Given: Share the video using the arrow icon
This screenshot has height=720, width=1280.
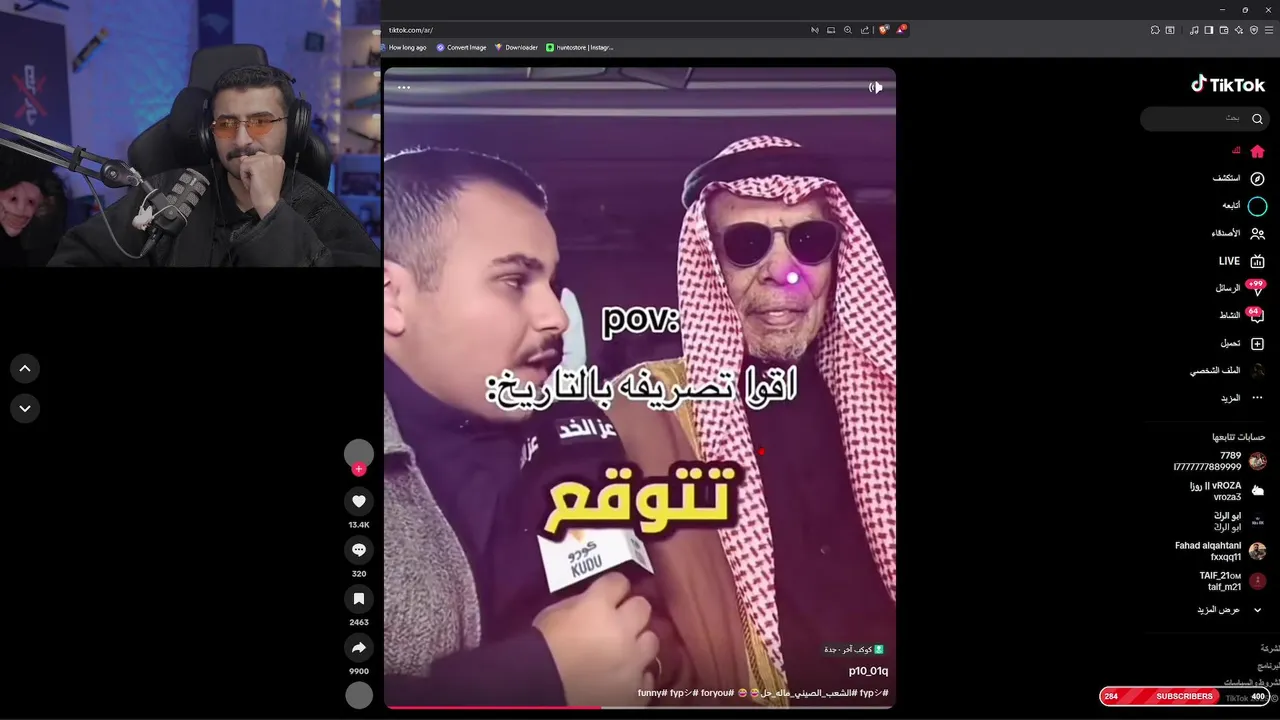Looking at the screenshot, I should (359, 647).
